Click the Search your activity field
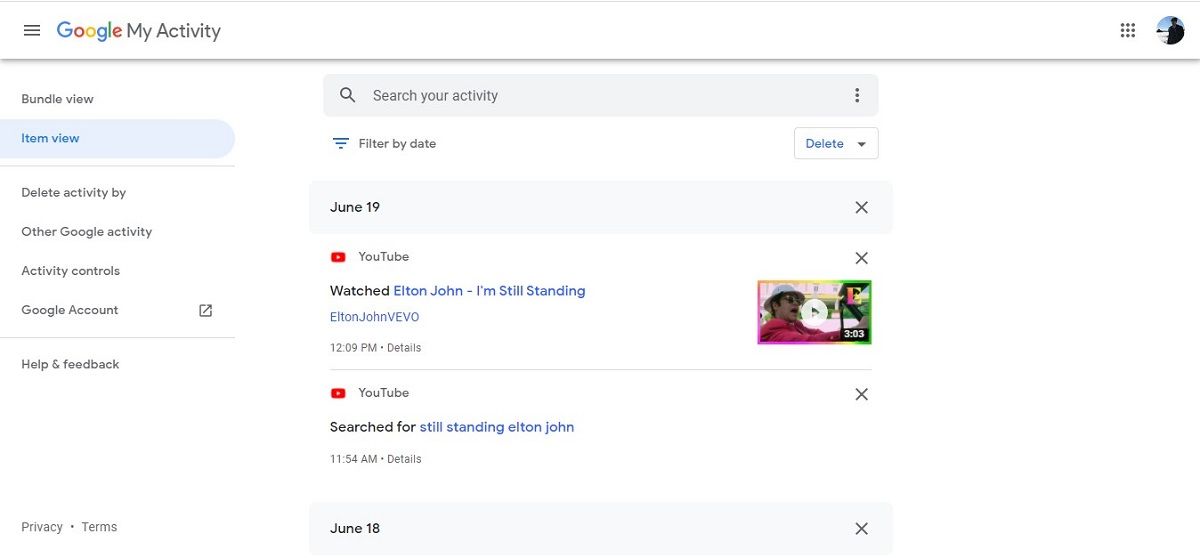This screenshot has height=558, width=1200. (x=601, y=95)
